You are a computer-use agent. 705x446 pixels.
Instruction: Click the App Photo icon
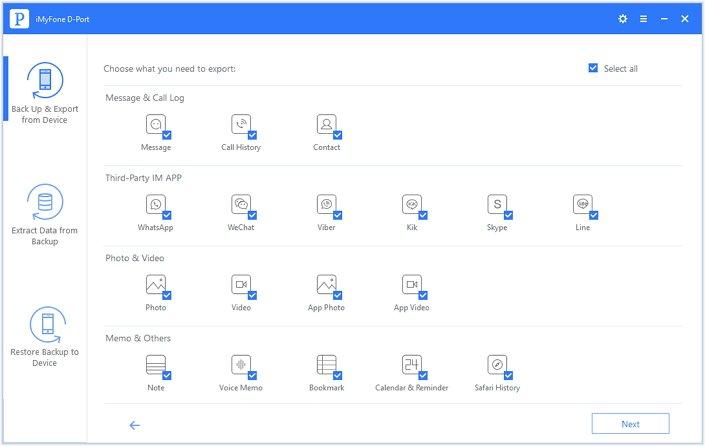(326, 285)
